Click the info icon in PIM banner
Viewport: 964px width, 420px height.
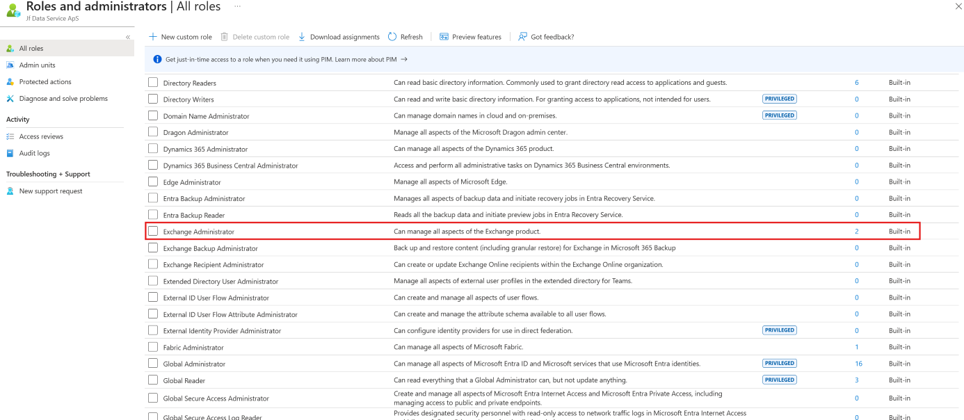pos(157,59)
